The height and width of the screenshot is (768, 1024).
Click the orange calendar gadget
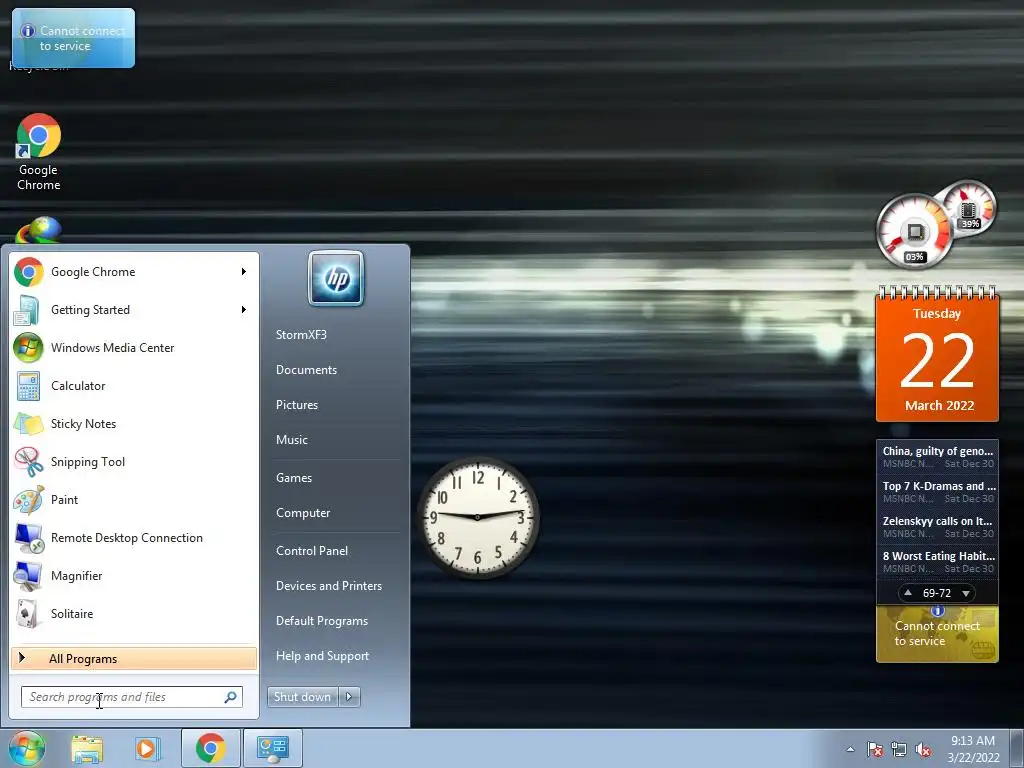coord(937,355)
